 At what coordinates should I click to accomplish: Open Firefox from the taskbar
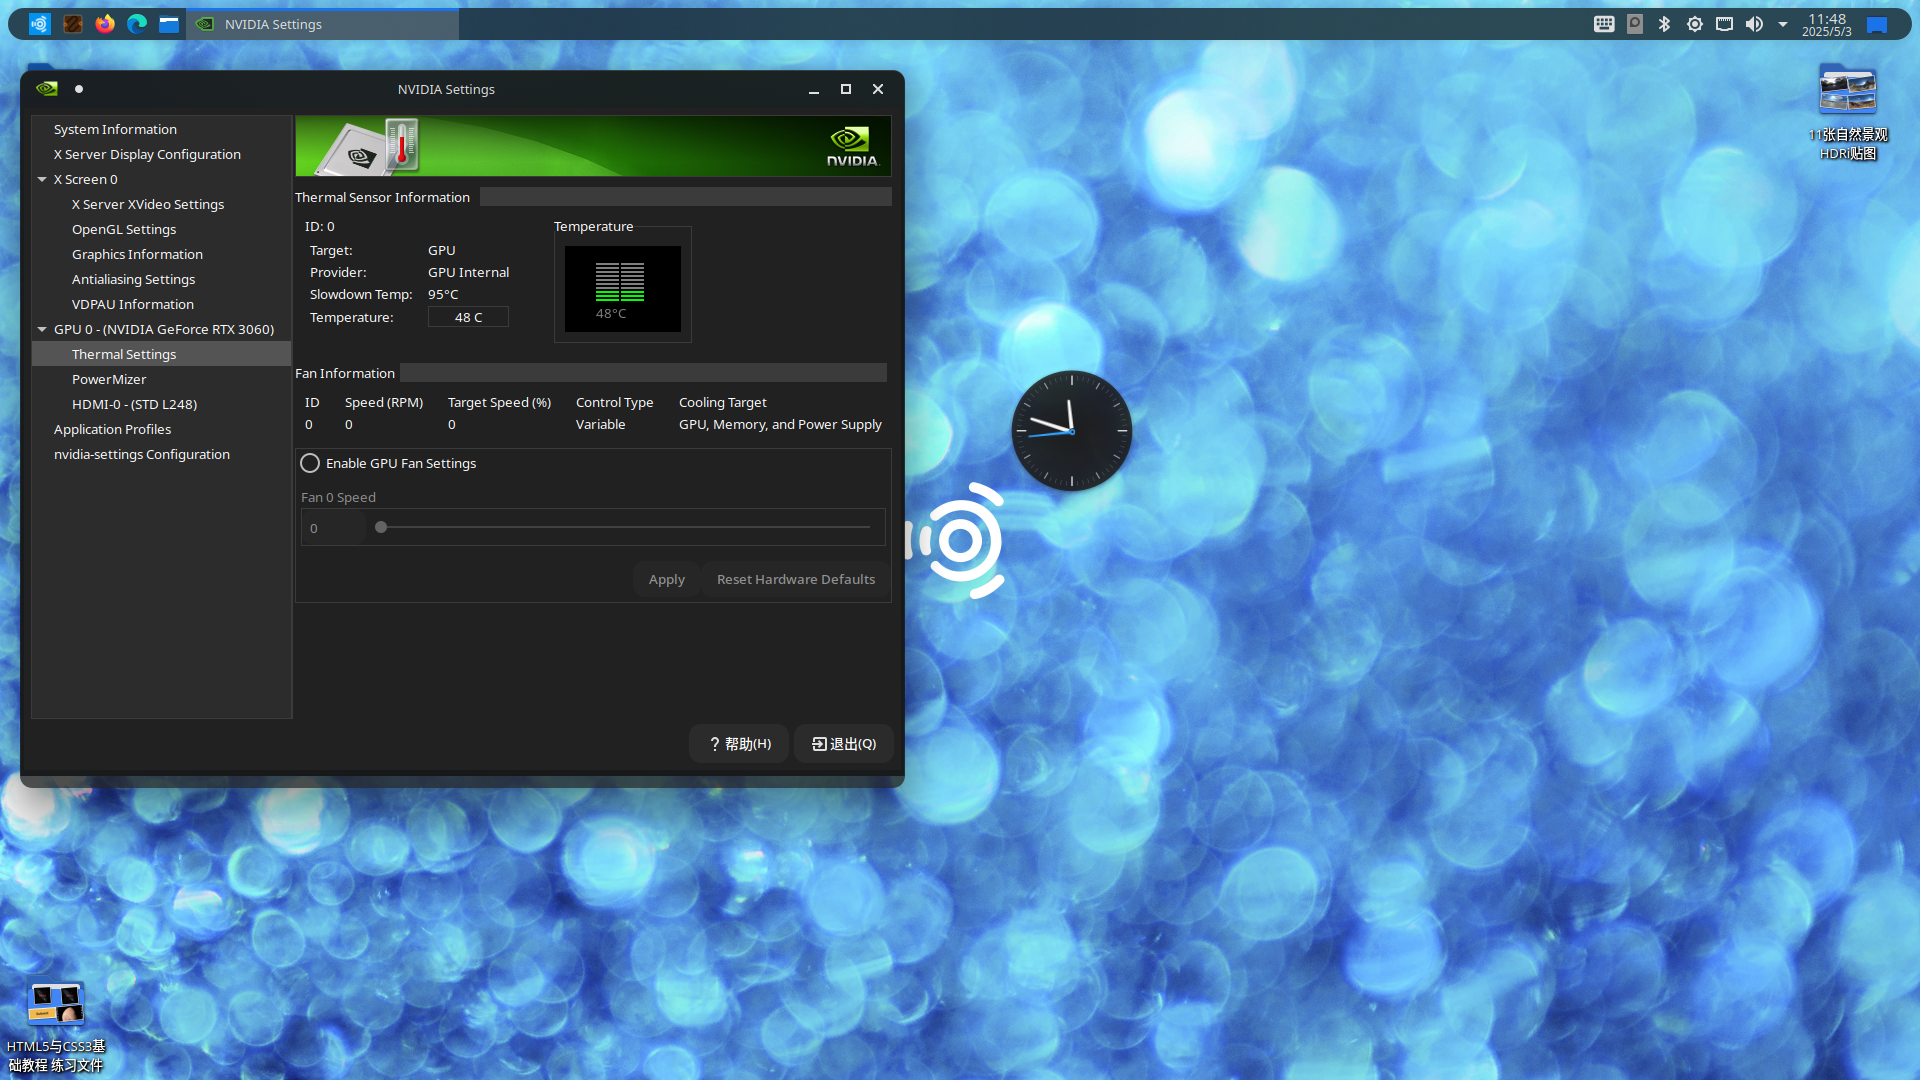pos(105,24)
